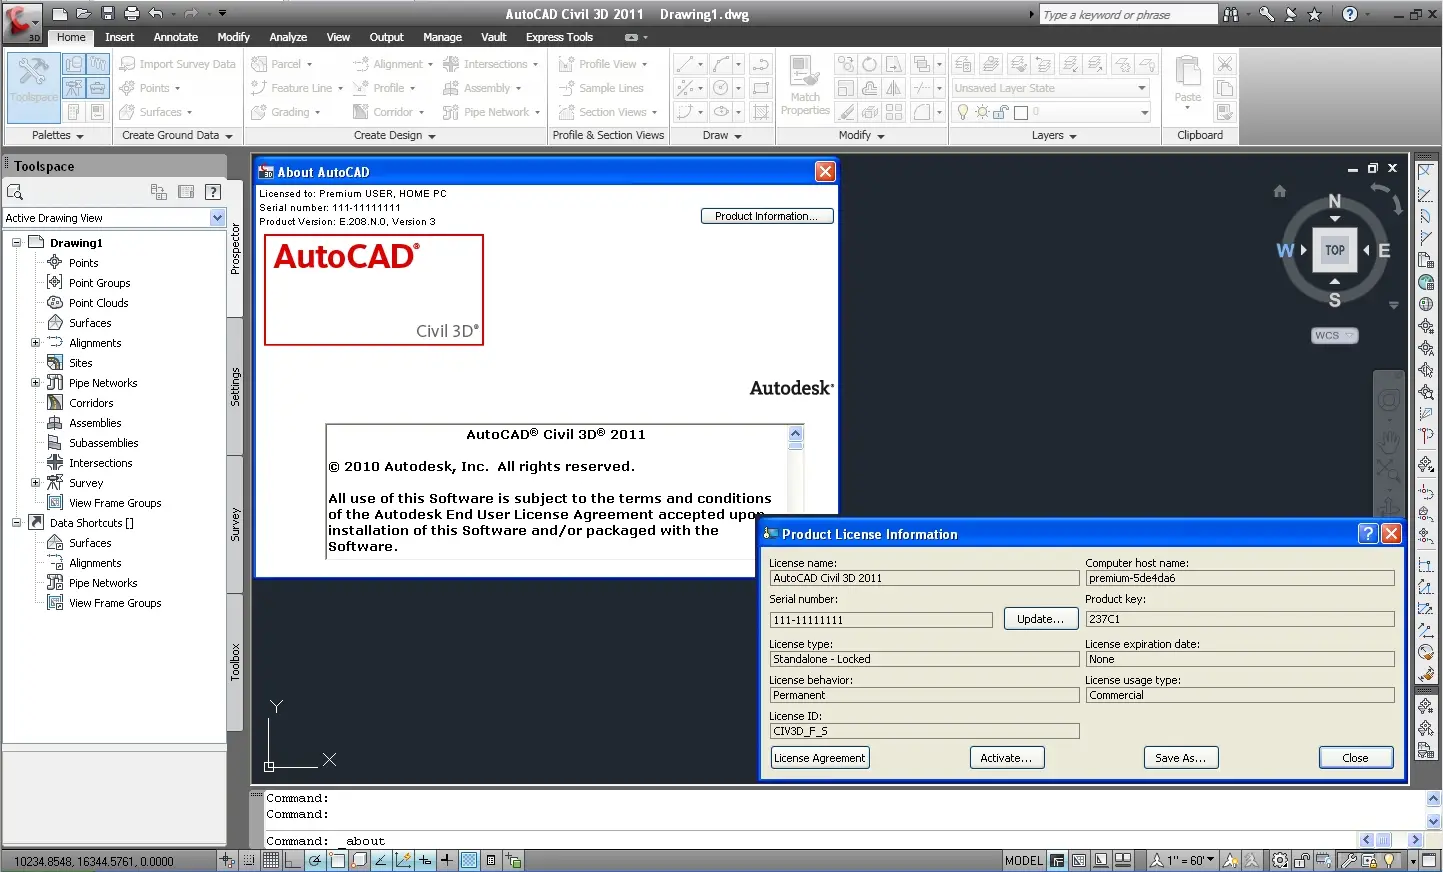Toggle Grid Display in status bar
This screenshot has height=872, width=1443.
[271, 860]
